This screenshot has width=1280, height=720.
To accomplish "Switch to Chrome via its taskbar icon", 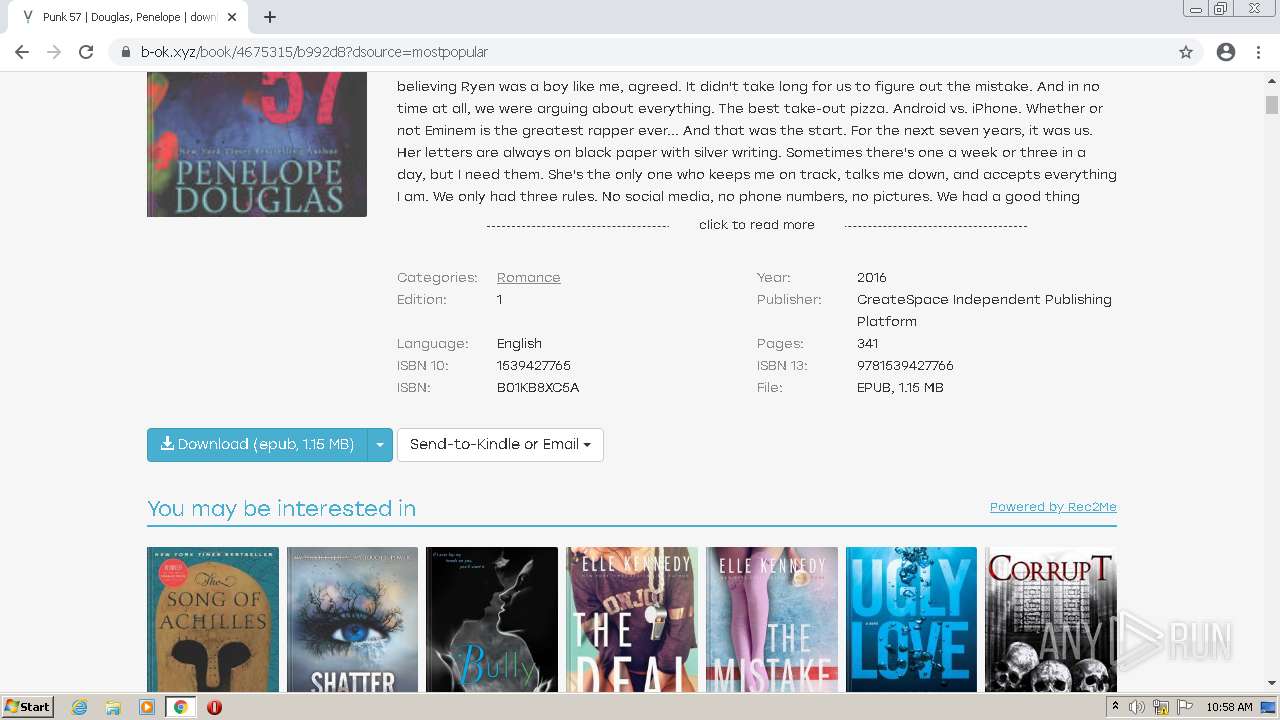I will 180,707.
